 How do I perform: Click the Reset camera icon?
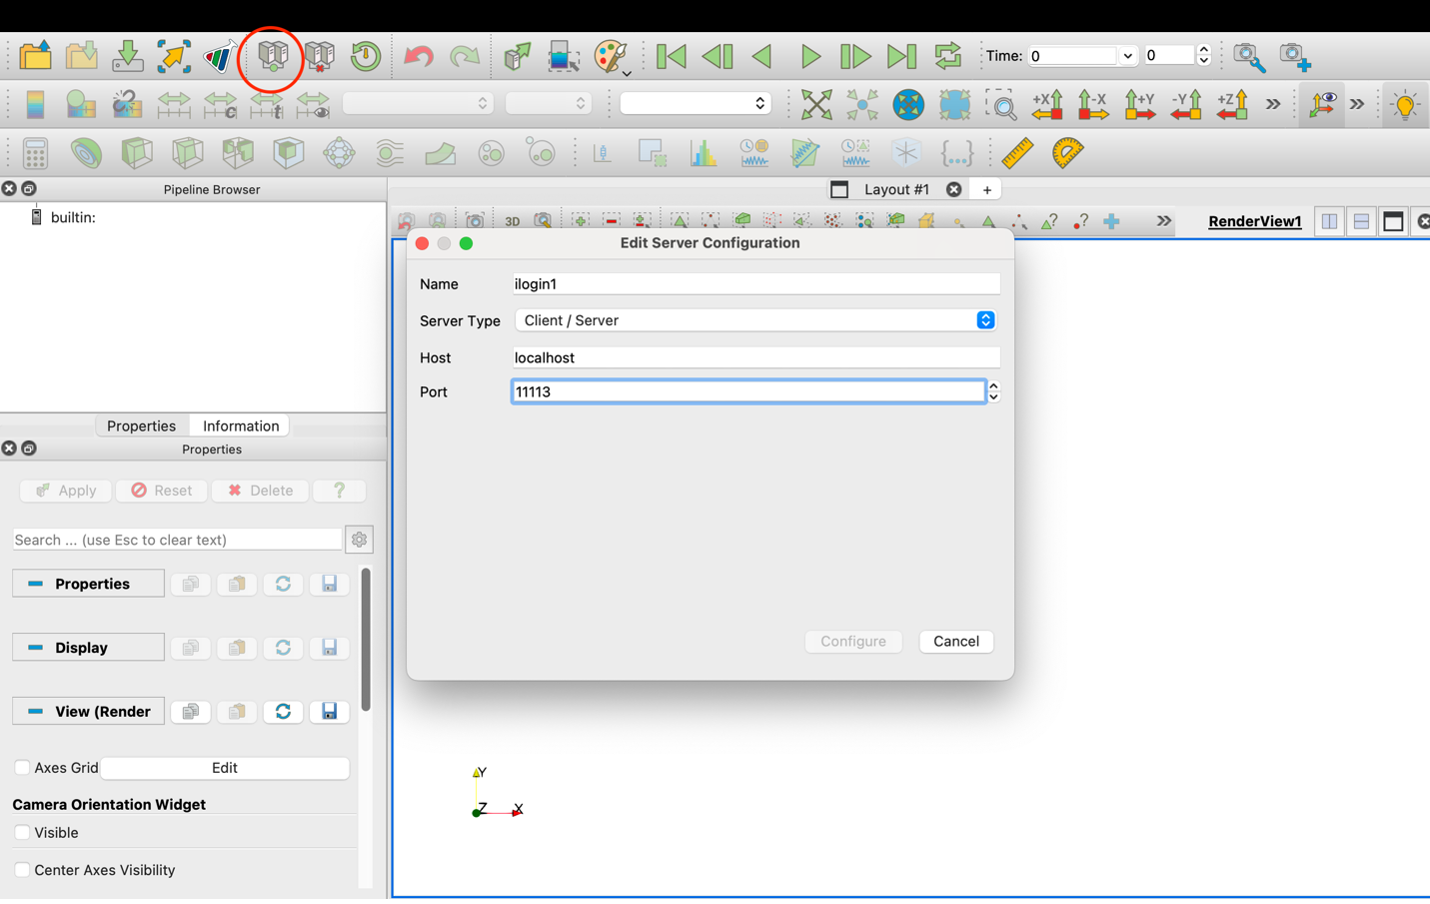click(x=816, y=104)
